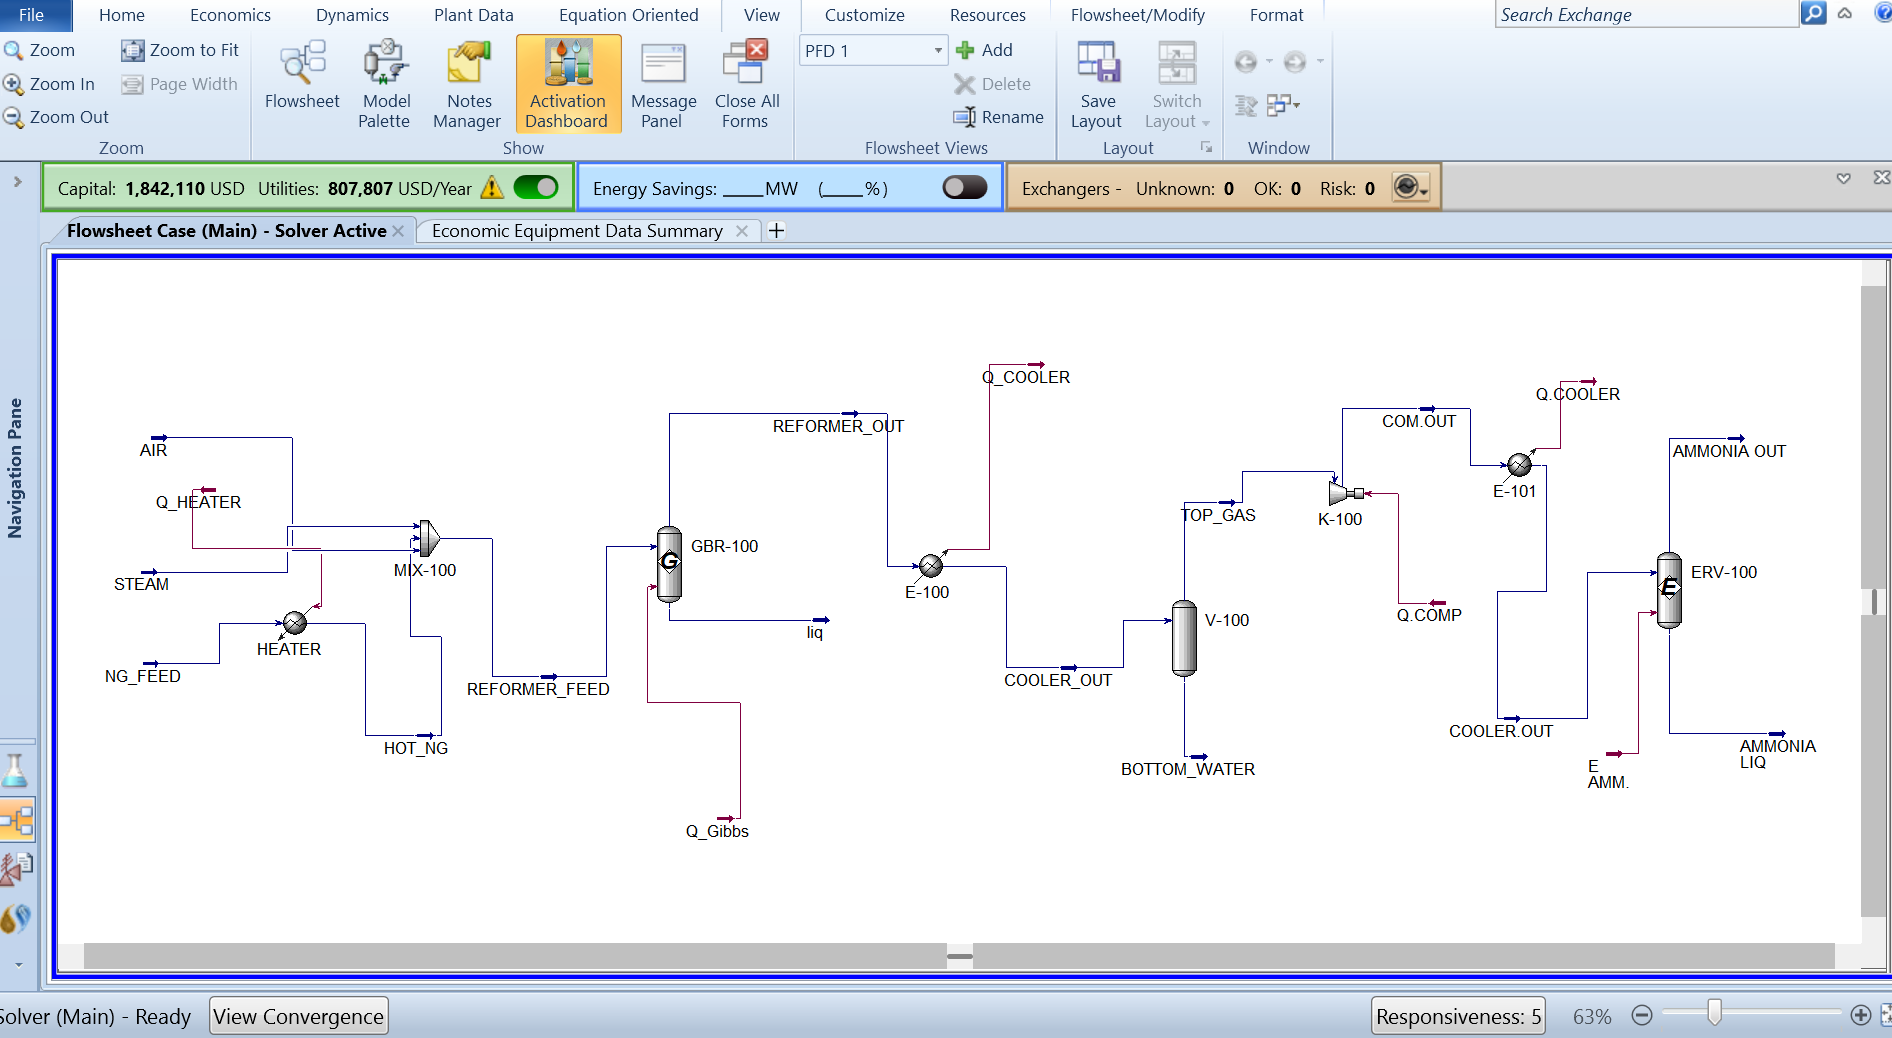Increase zoom with plus button
The width and height of the screenshot is (1892, 1038).
pos(1860,1015)
